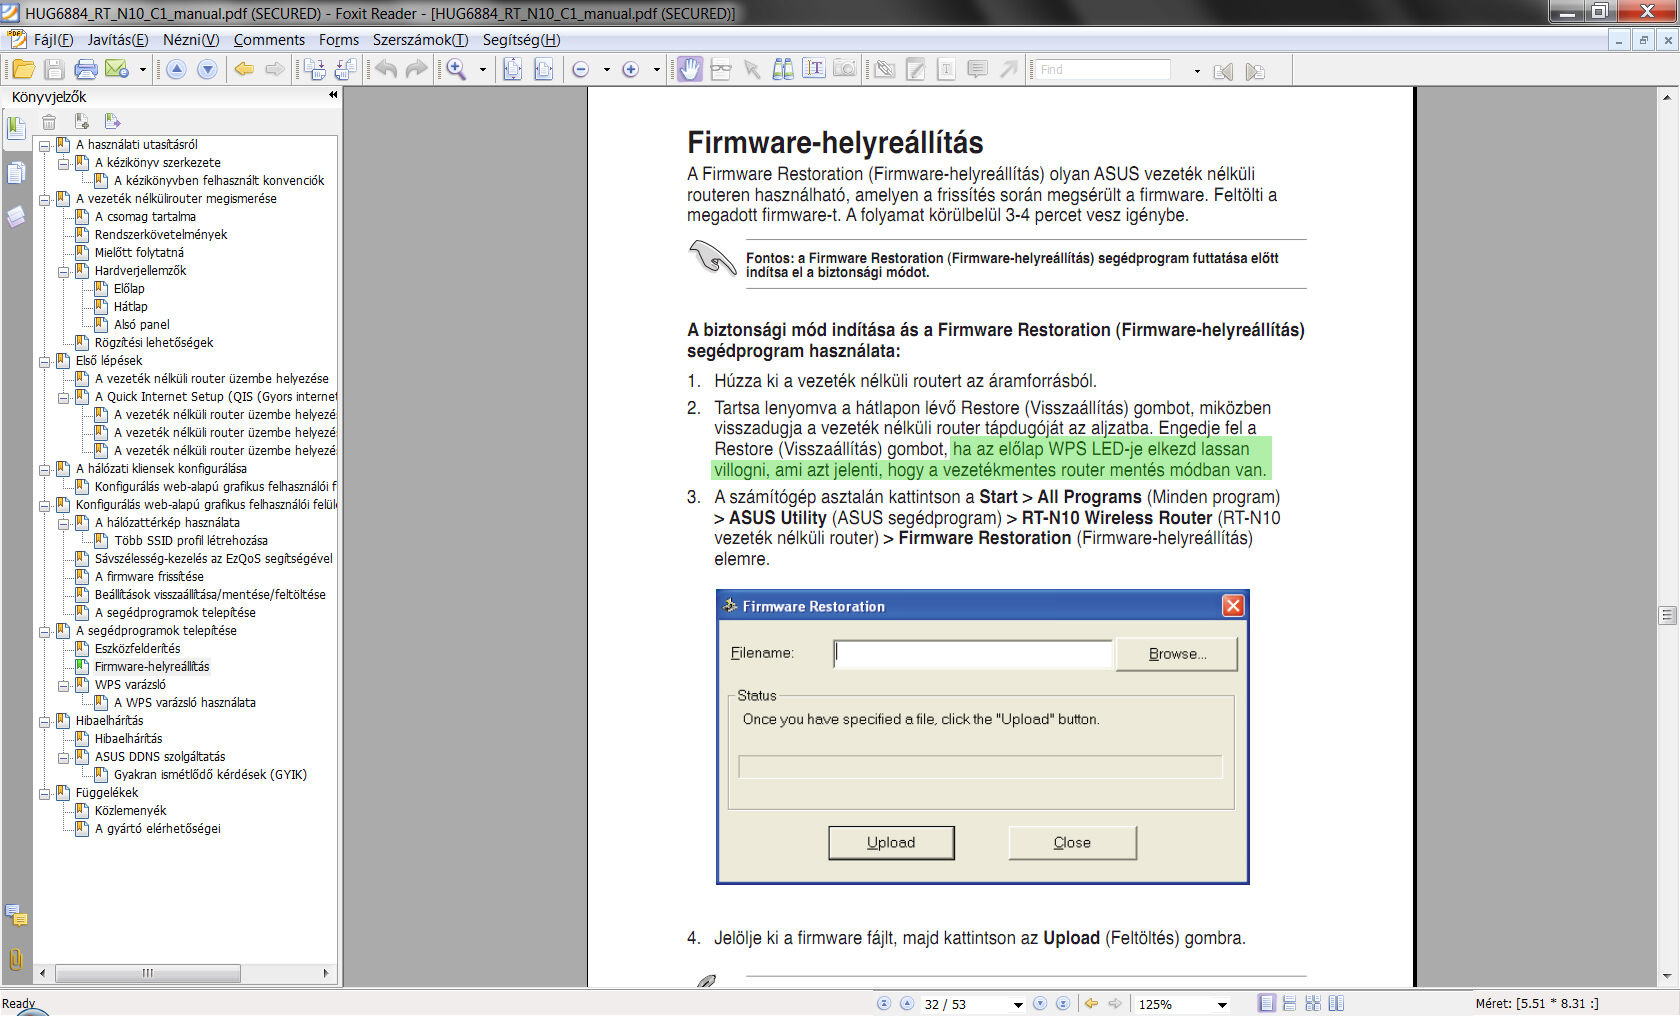
Task: Click the Delete bookmark trash icon
Action: (x=49, y=122)
